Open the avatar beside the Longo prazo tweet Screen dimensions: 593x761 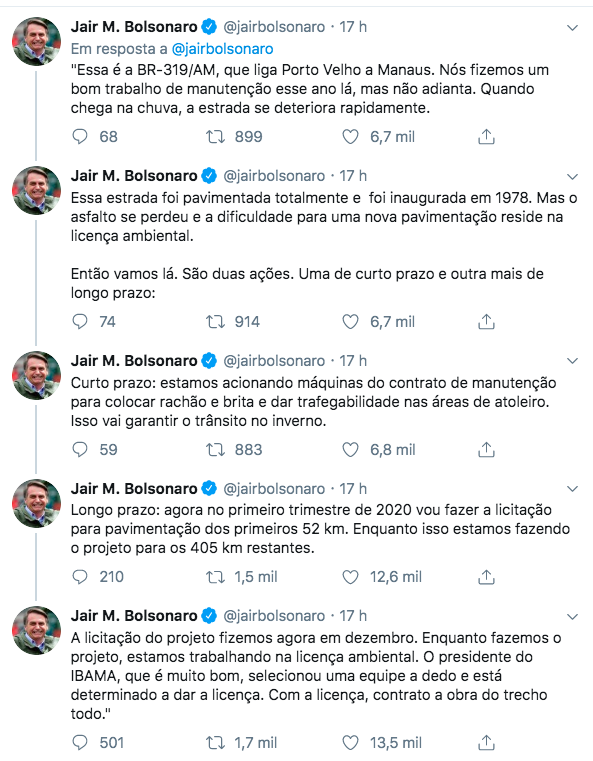(36, 503)
